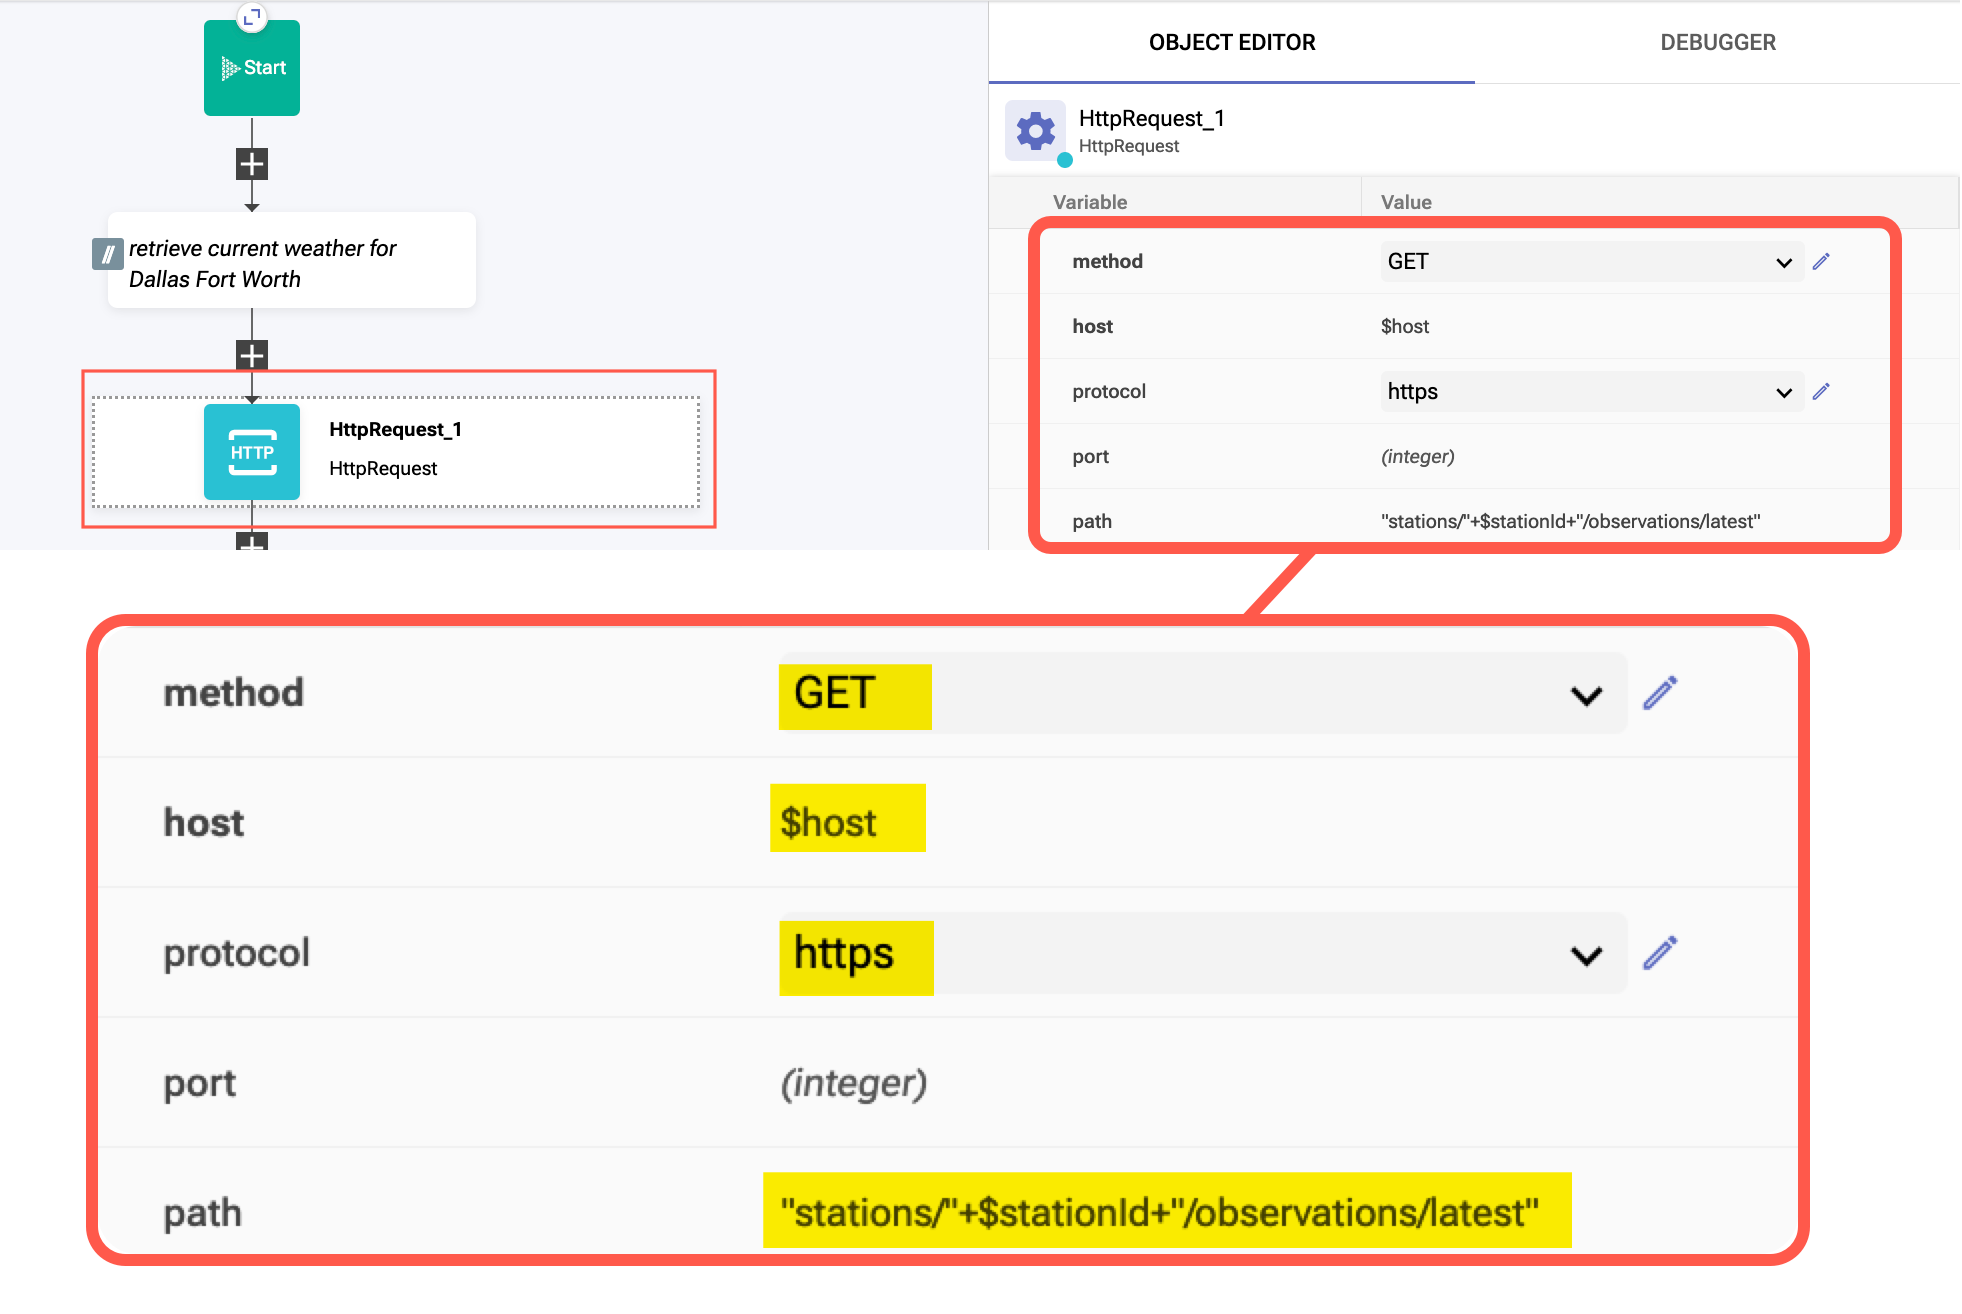The width and height of the screenshot is (1962, 1314).
Task: Click the path value with stations expression
Action: 1570,521
